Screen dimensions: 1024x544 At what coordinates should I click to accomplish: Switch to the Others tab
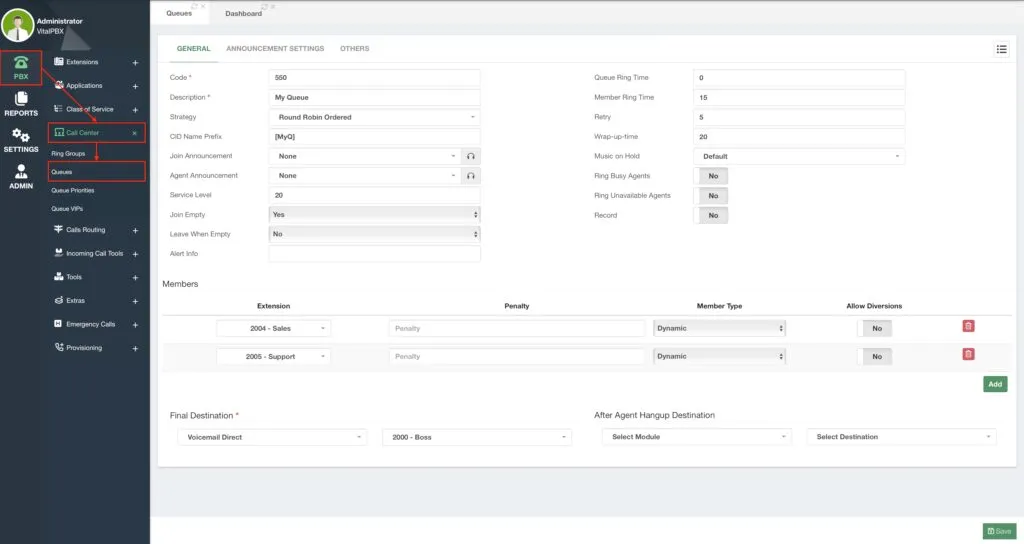click(x=355, y=48)
